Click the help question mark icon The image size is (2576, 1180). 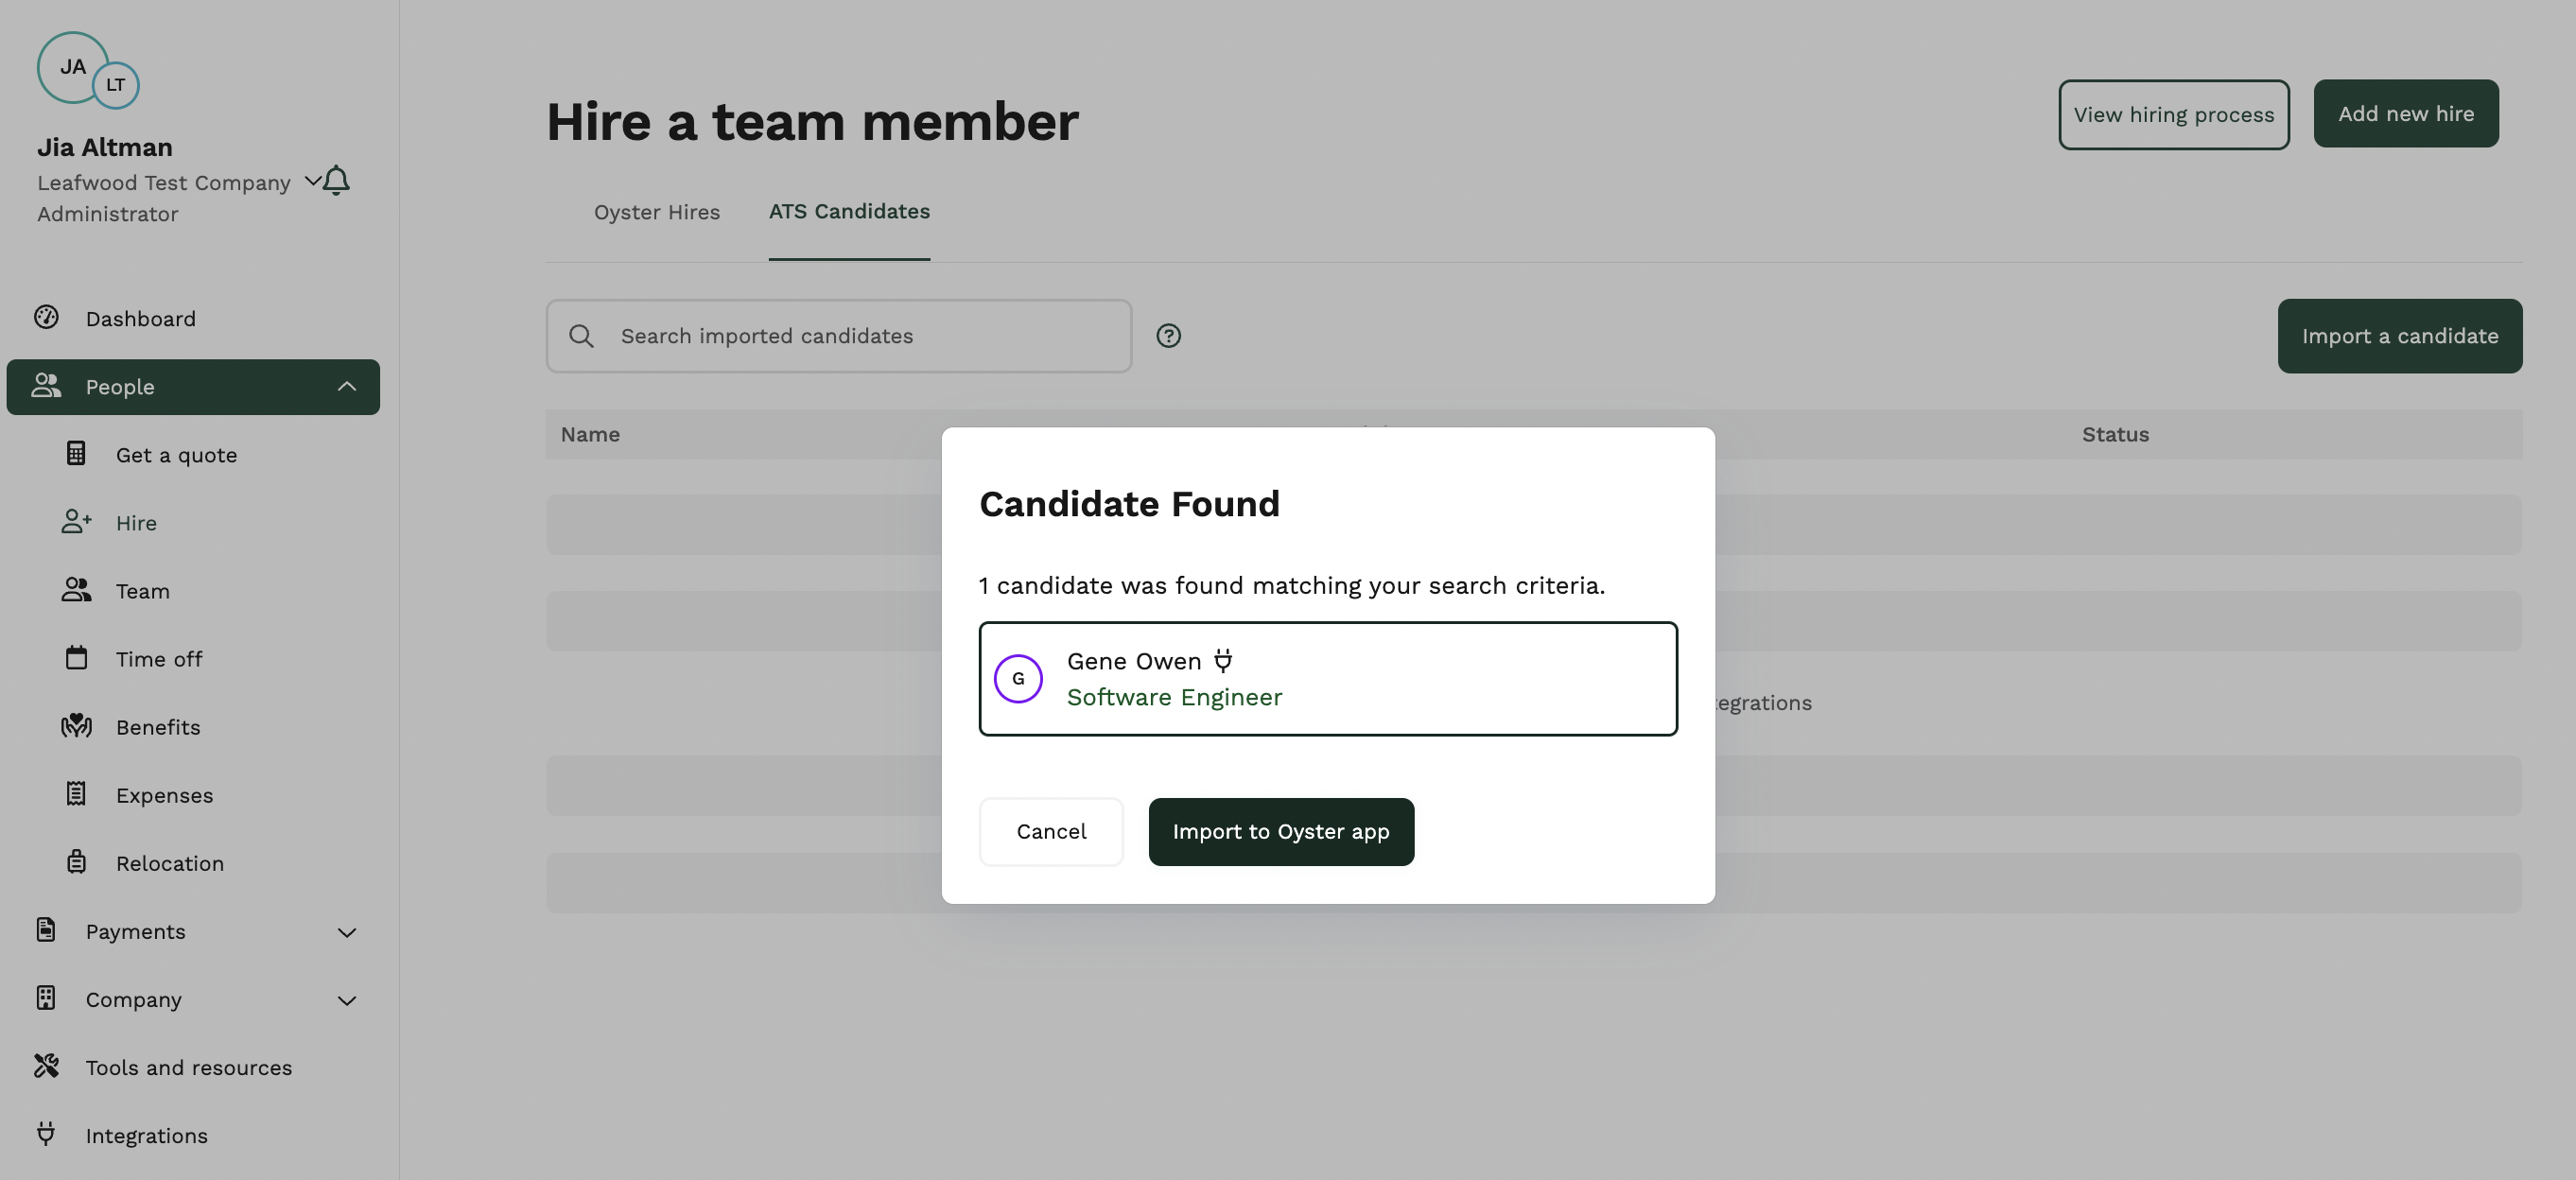click(x=1168, y=336)
